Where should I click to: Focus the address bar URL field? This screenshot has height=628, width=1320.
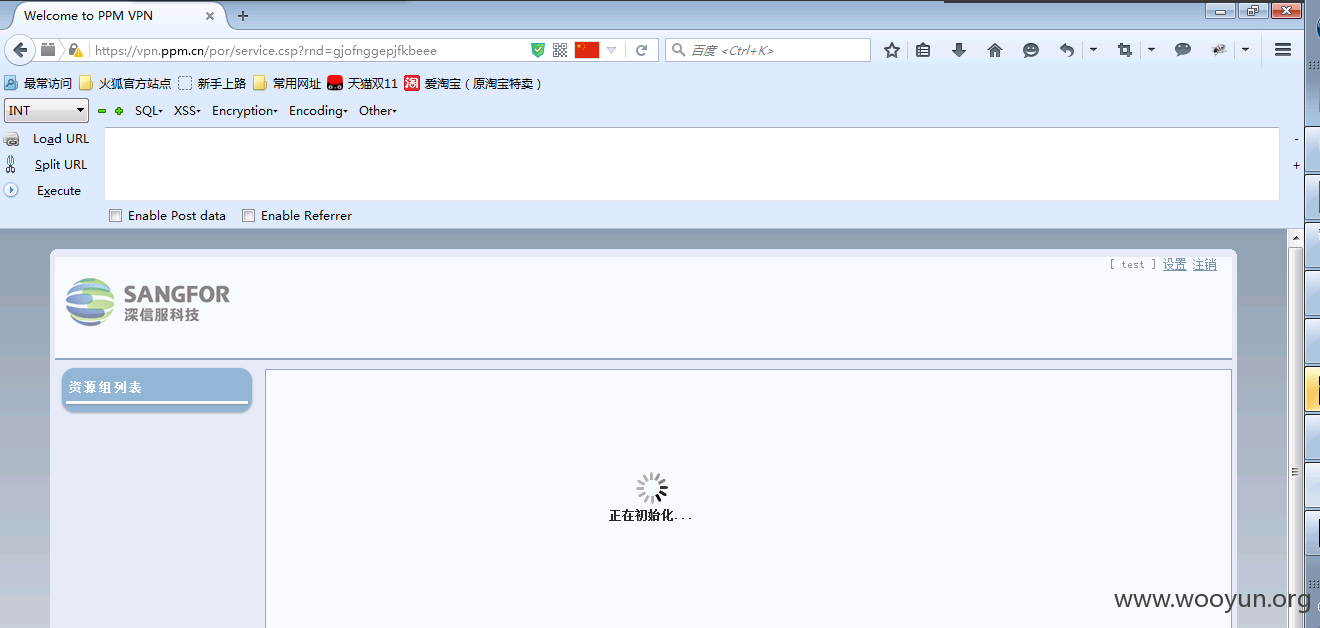click(x=310, y=50)
